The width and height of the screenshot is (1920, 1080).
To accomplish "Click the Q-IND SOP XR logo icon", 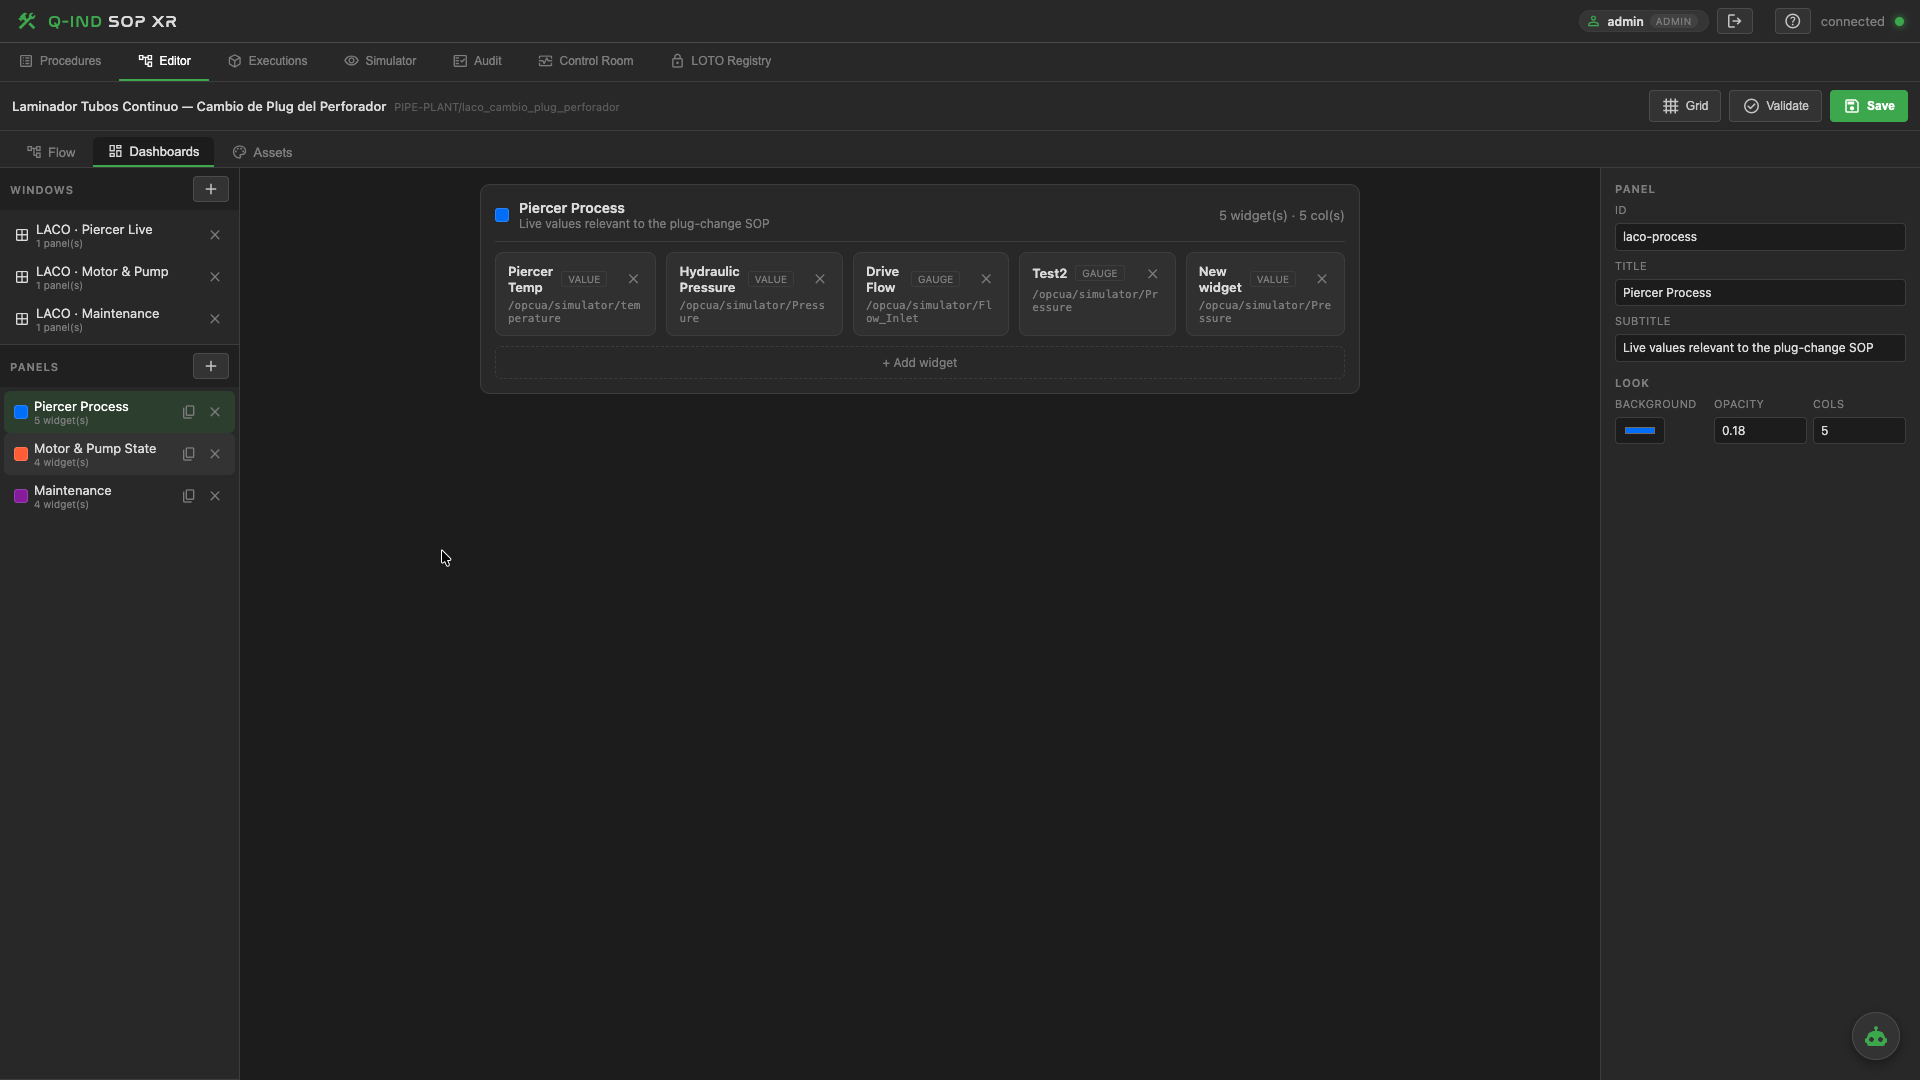I will coord(27,21).
